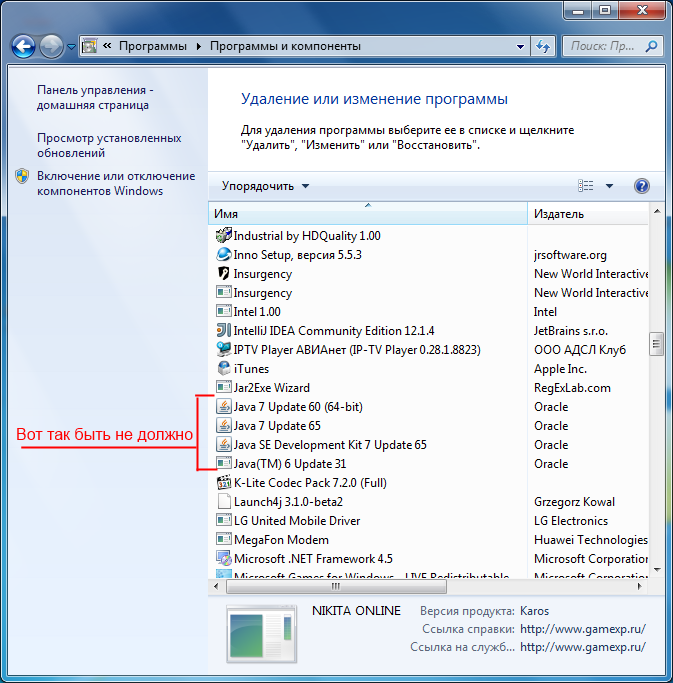Screen dimensions: 673x683
Task: Select the IntelliJ IDEA Community Edition icon
Action: (223, 331)
